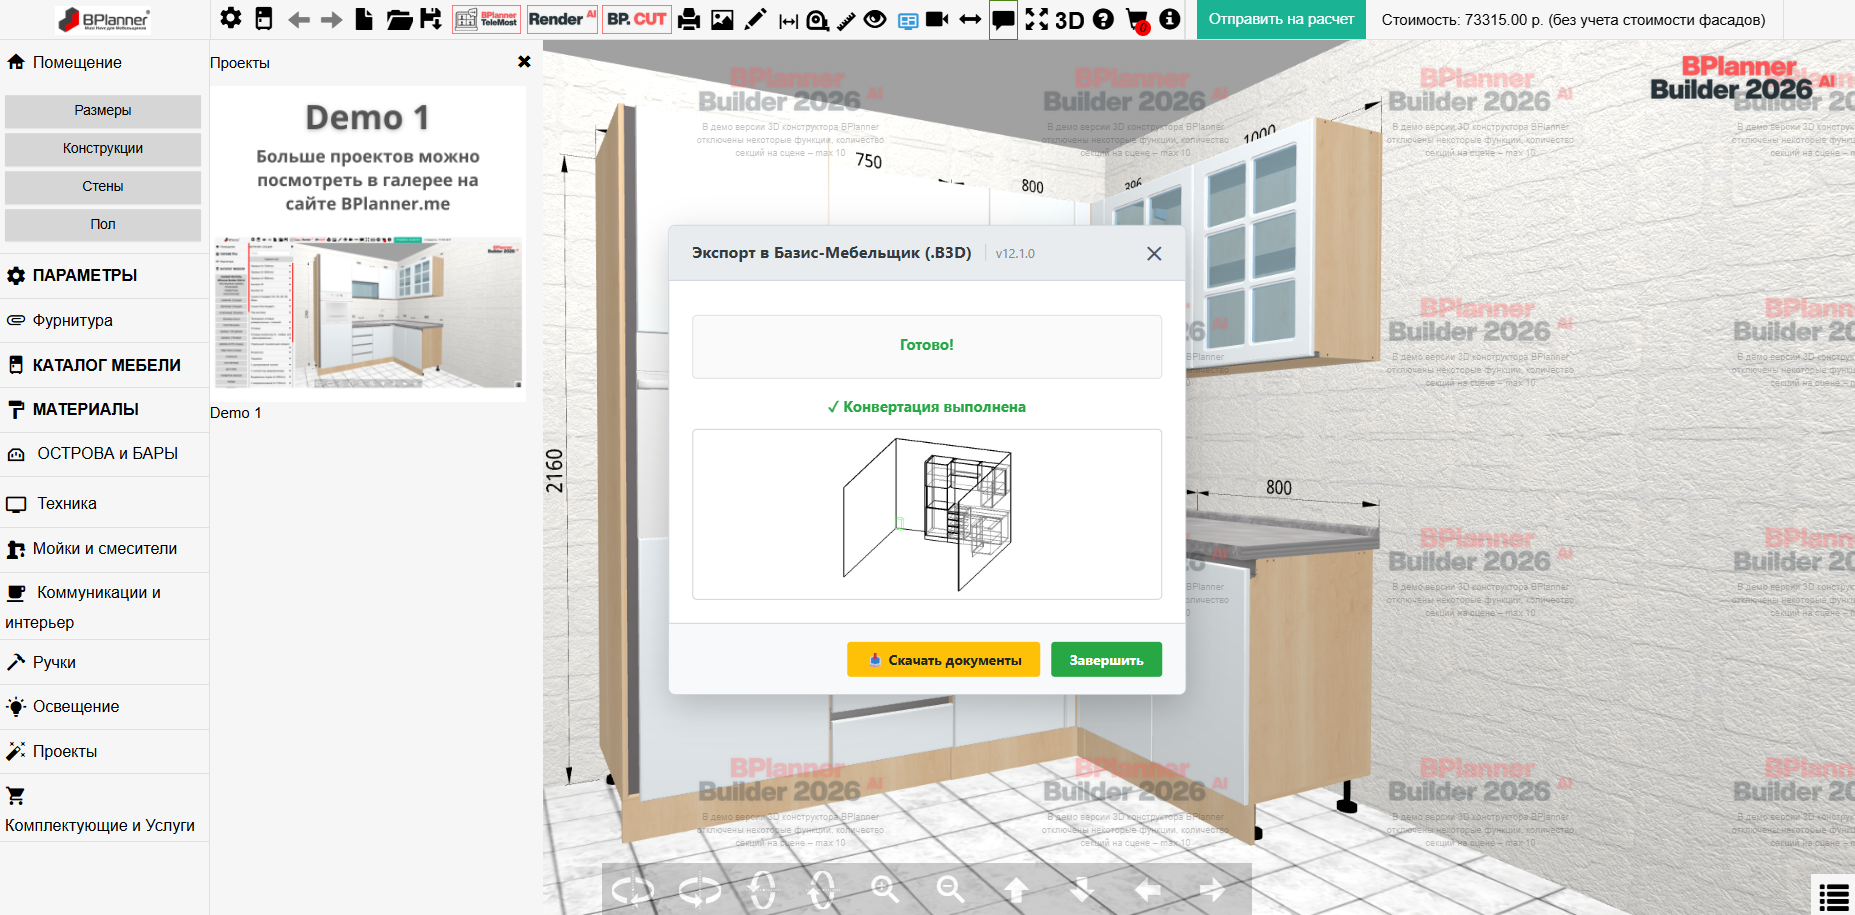Click the 3D wireframe preview in dialog
The width and height of the screenshot is (1855, 915).
click(x=927, y=514)
